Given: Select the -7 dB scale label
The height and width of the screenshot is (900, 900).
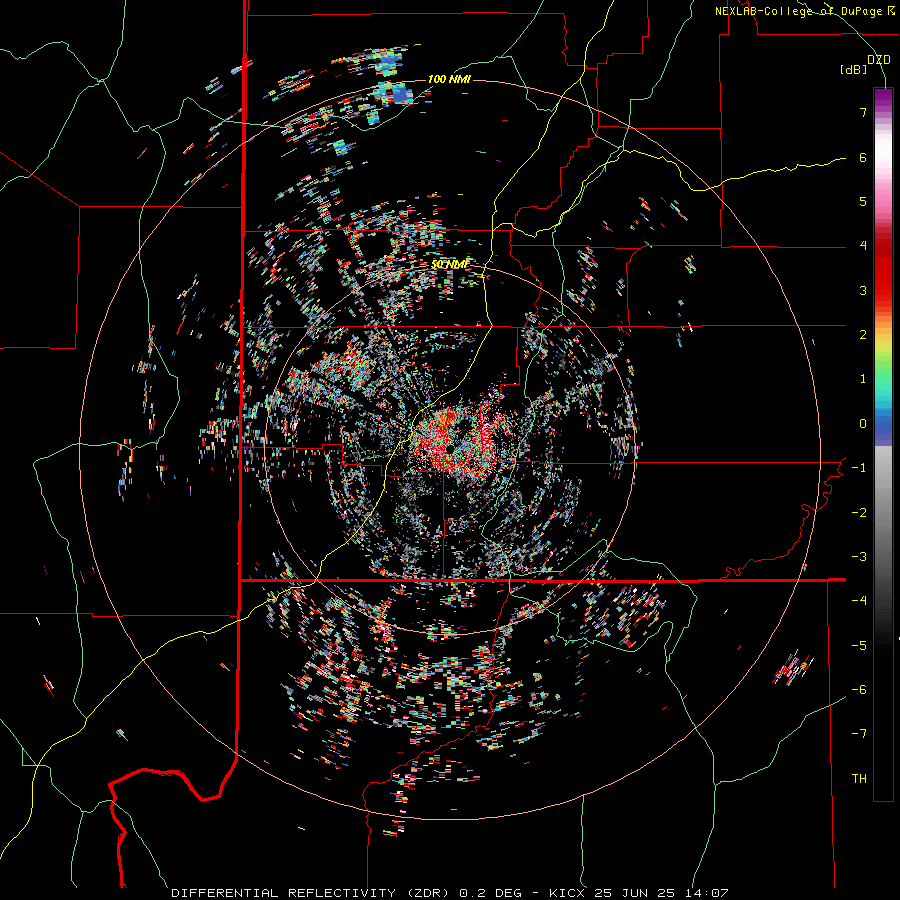Looking at the screenshot, I should [x=859, y=734].
